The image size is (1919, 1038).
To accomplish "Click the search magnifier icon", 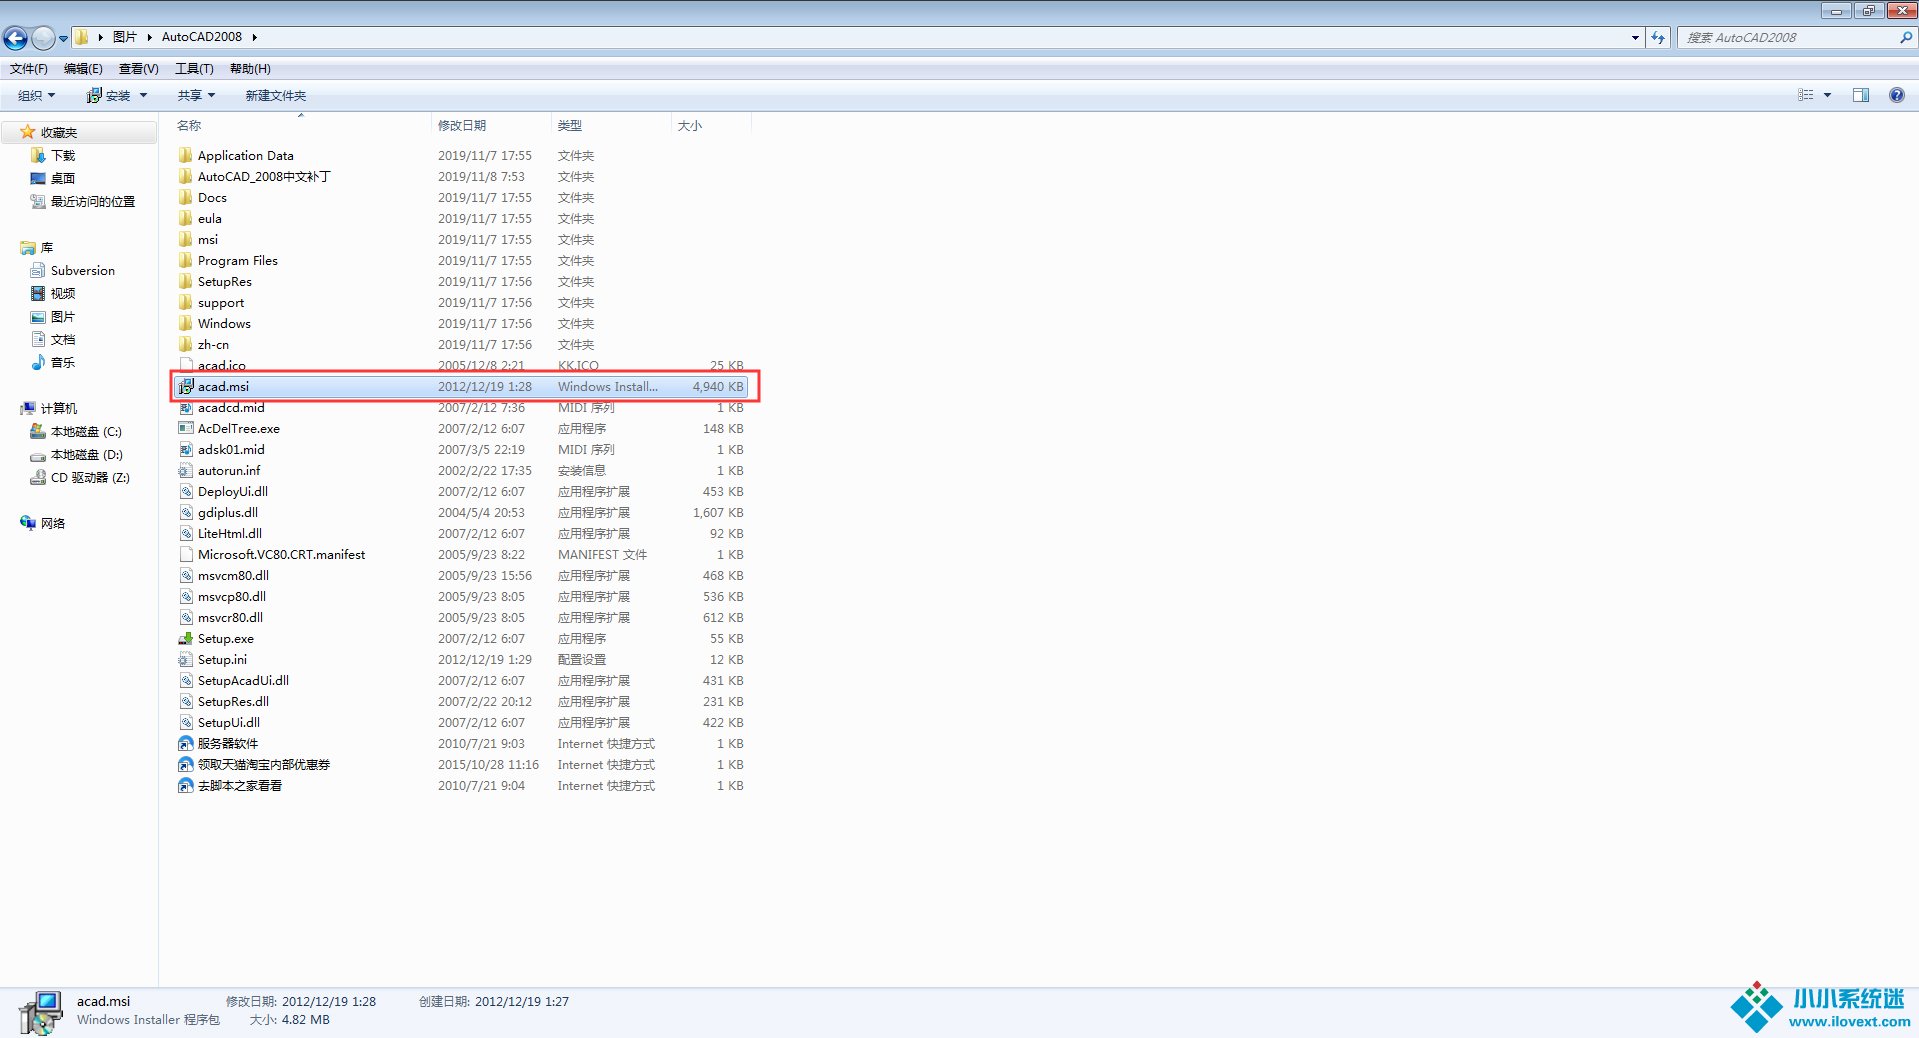I will pos(1905,38).
